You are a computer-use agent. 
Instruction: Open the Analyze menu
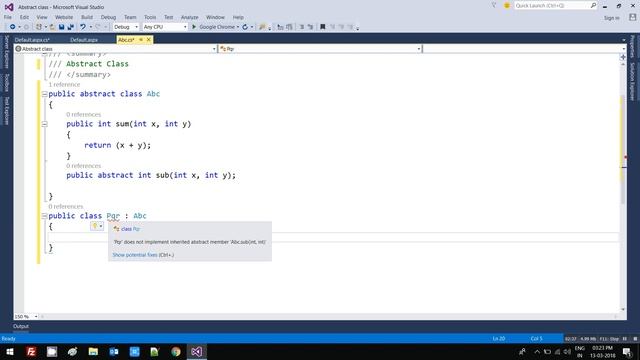(189, 17)
